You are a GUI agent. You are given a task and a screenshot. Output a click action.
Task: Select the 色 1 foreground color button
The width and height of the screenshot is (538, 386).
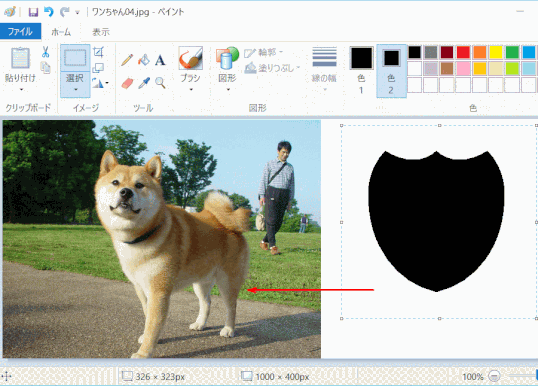361,70
